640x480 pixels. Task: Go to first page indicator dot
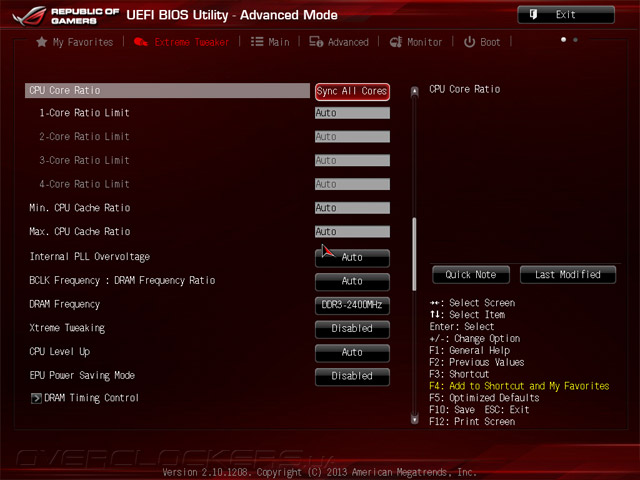[x=564, y=40]
